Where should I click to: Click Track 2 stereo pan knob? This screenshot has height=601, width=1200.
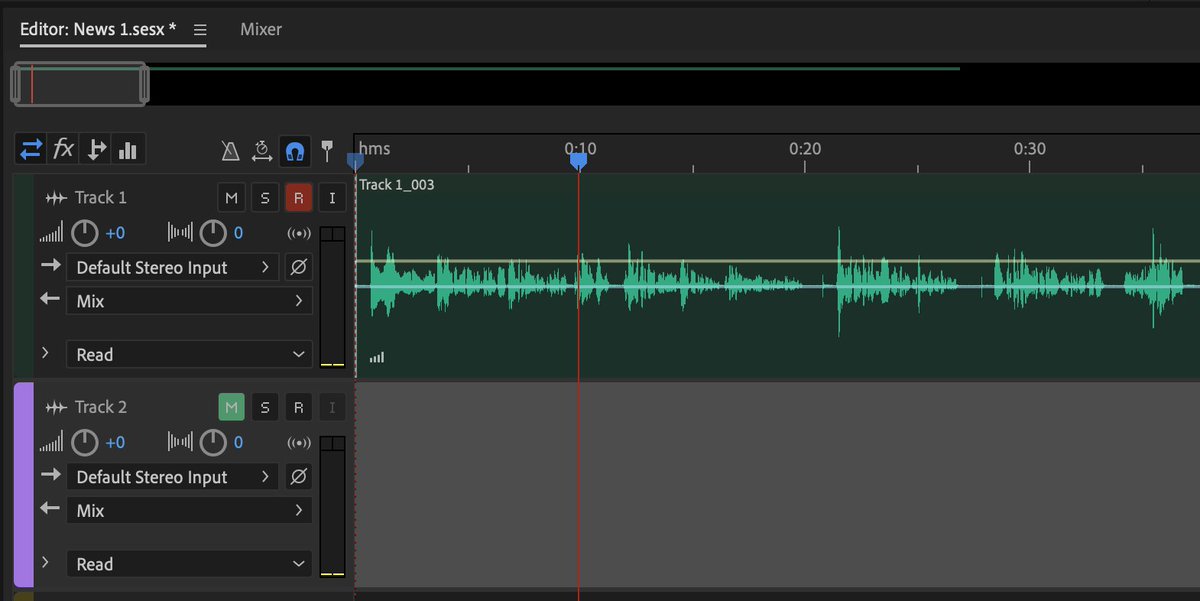pyautogui.click(x=213, y=442)
